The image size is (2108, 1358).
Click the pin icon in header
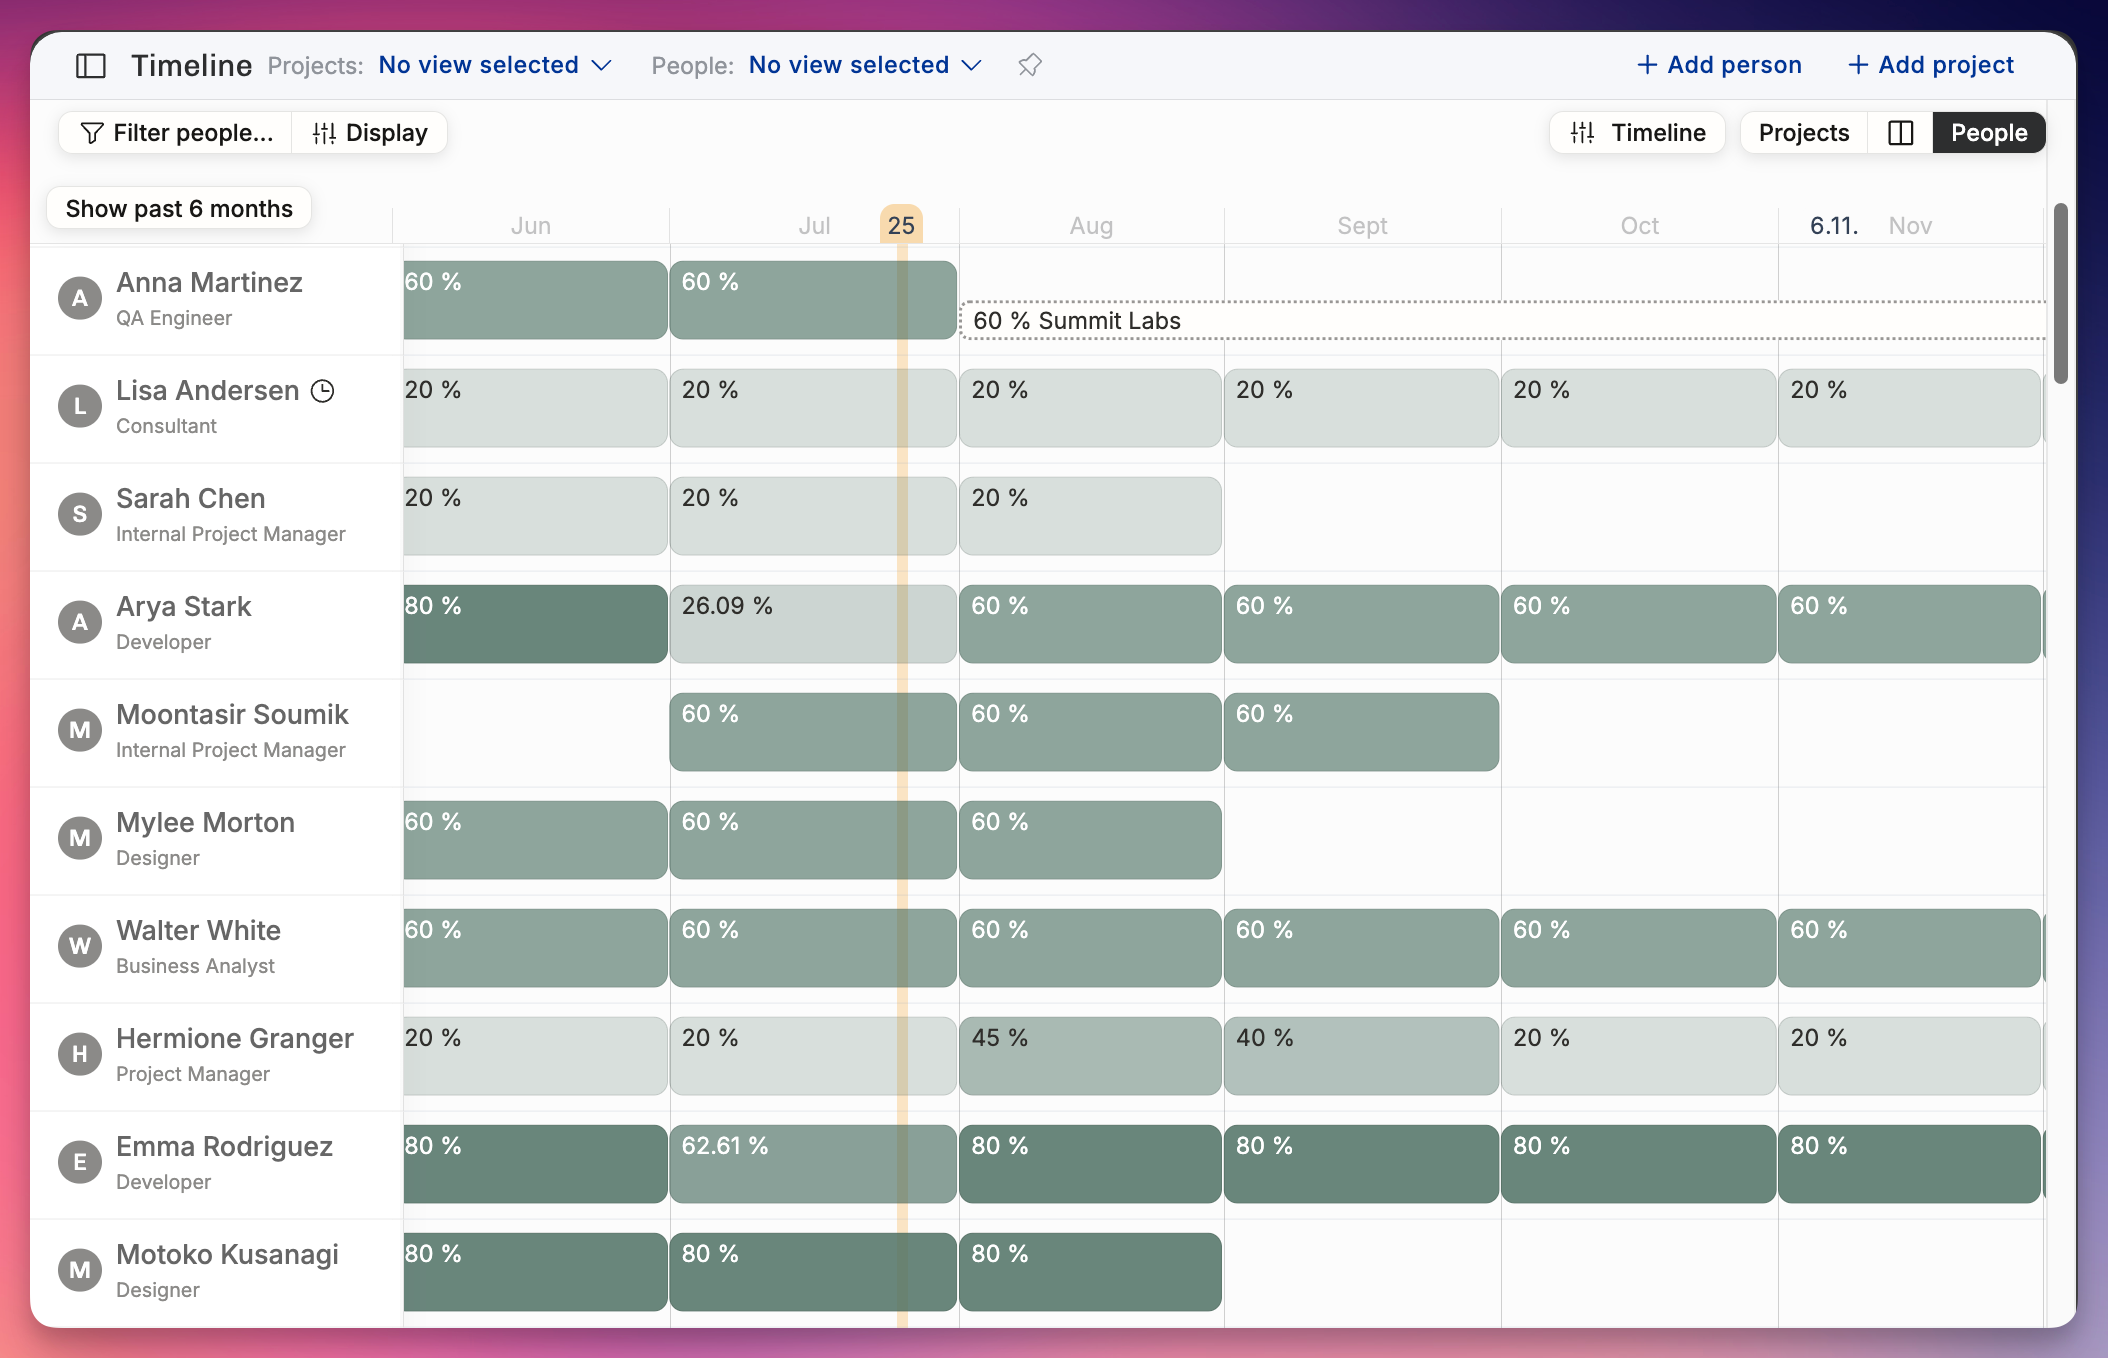[1030, 65]
